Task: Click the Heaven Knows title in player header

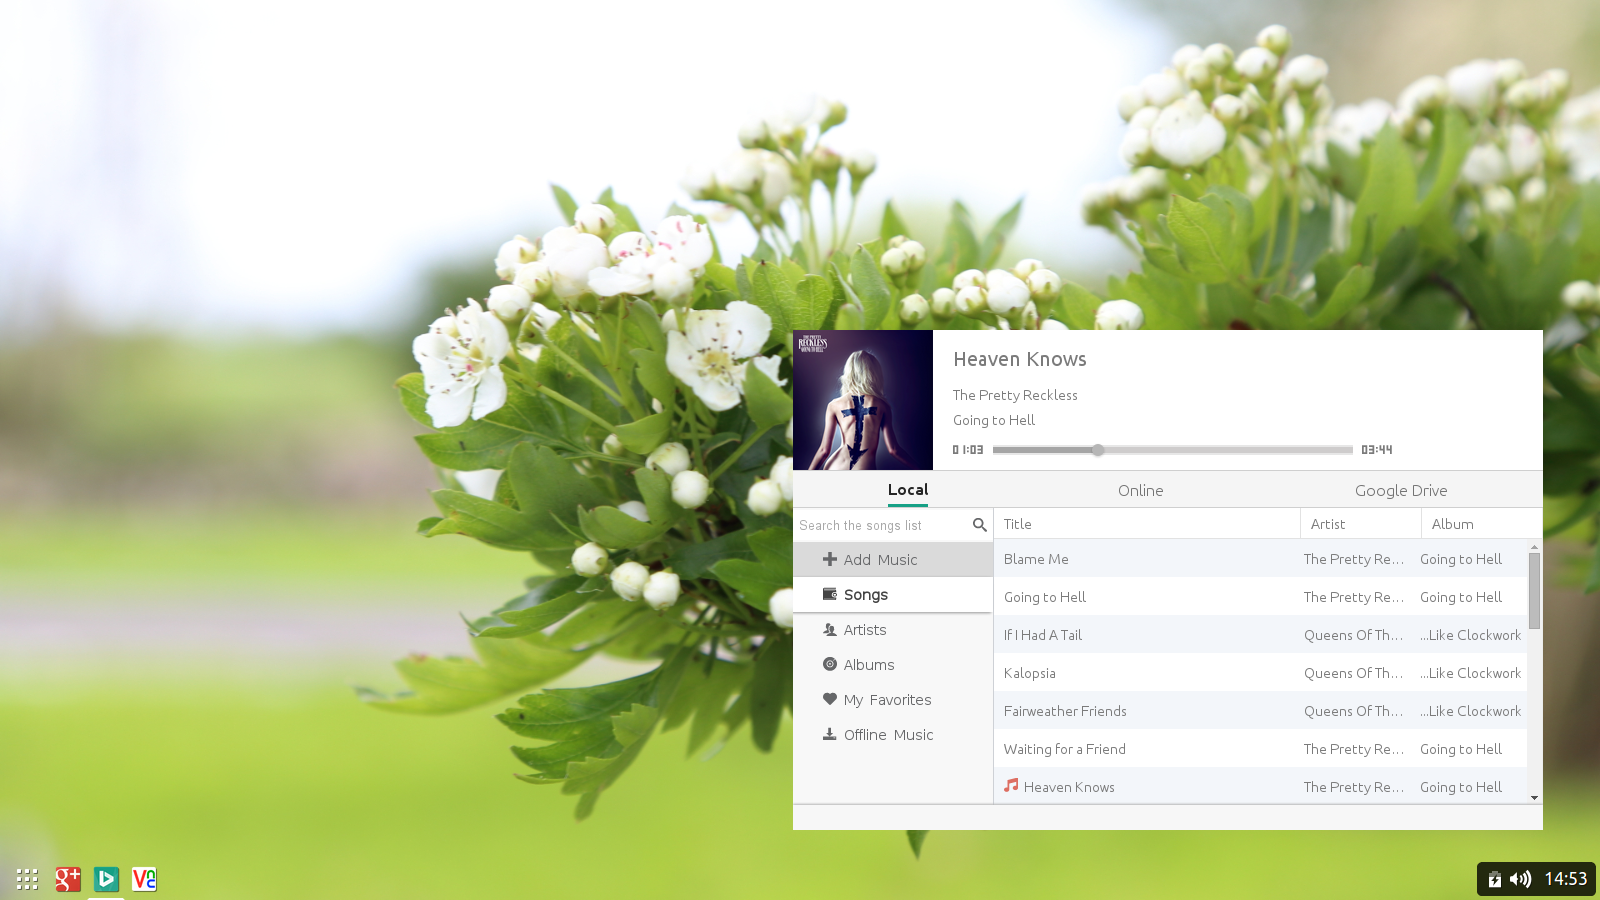Action: (1020, 359)
